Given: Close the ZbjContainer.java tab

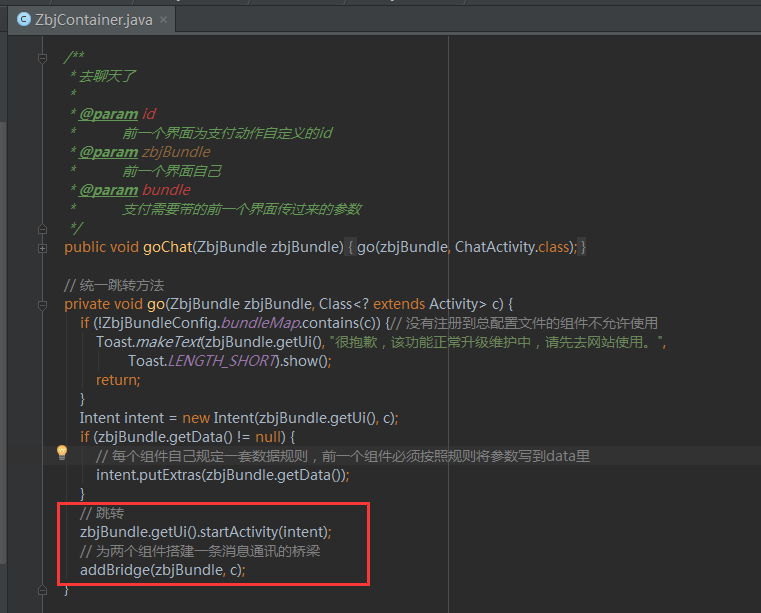Looking at the screenshot, I should click(164, 19).
